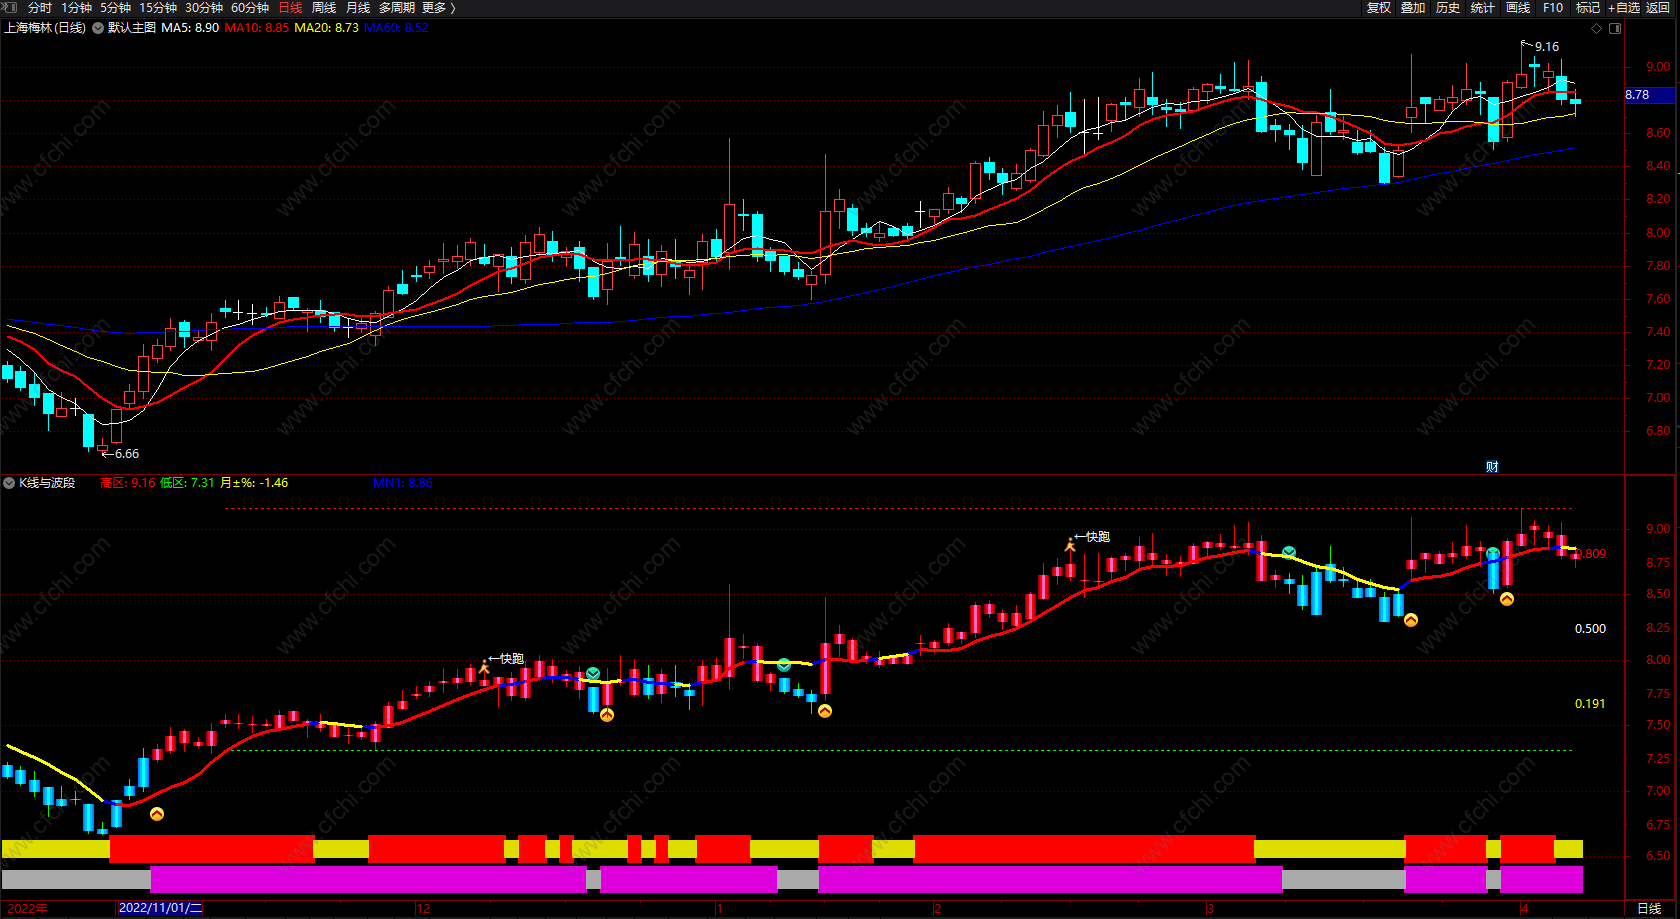1680x919 pixels.
Task: Add stock via +自选 button
Action: click(x=1624, y=8)
